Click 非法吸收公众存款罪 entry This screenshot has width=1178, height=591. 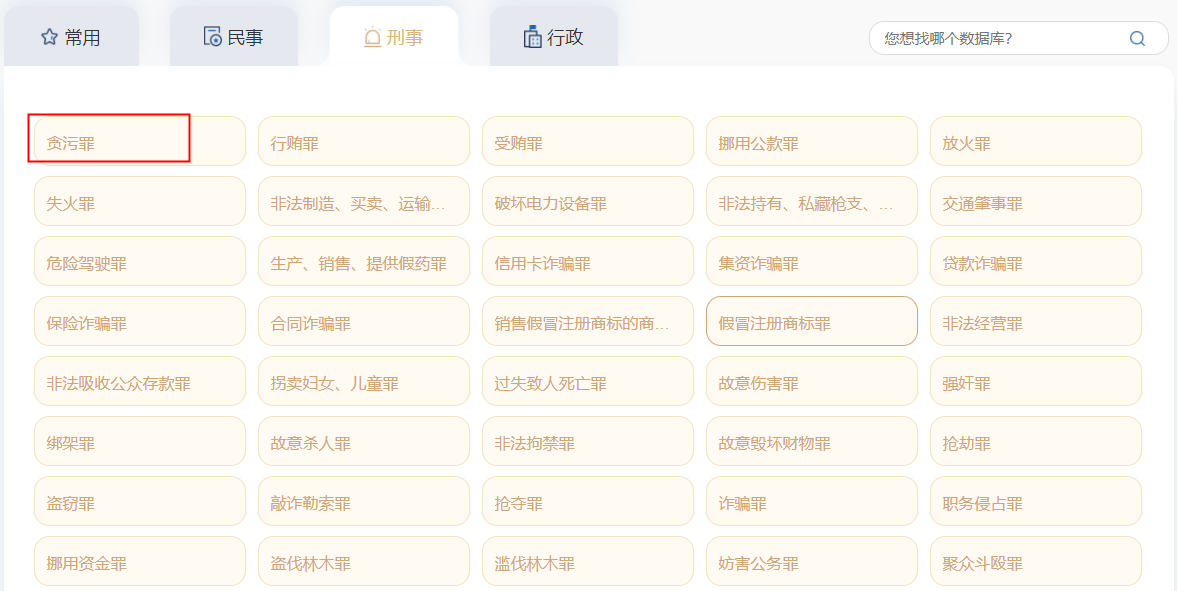click(139, 381)
